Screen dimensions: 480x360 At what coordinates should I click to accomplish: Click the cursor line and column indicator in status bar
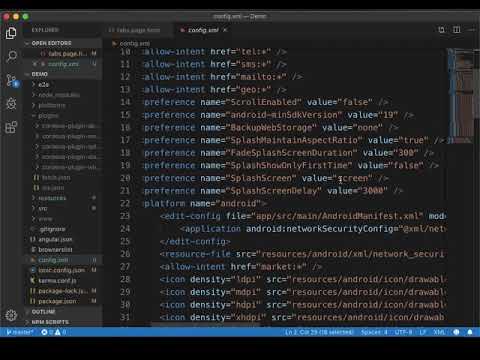(319, 332)
